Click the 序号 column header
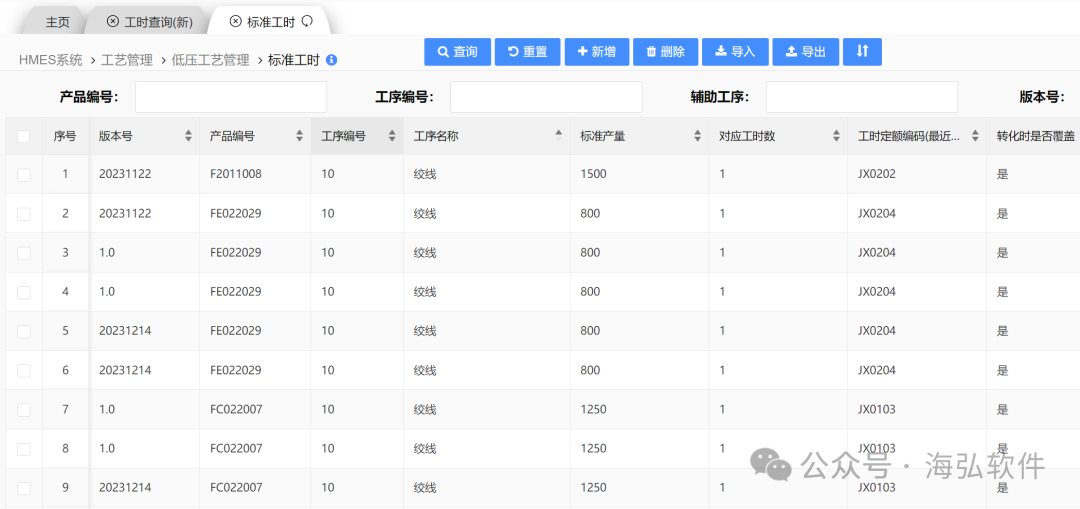Viewport: 1080px width, 509px height. click(x=65, y=136)
